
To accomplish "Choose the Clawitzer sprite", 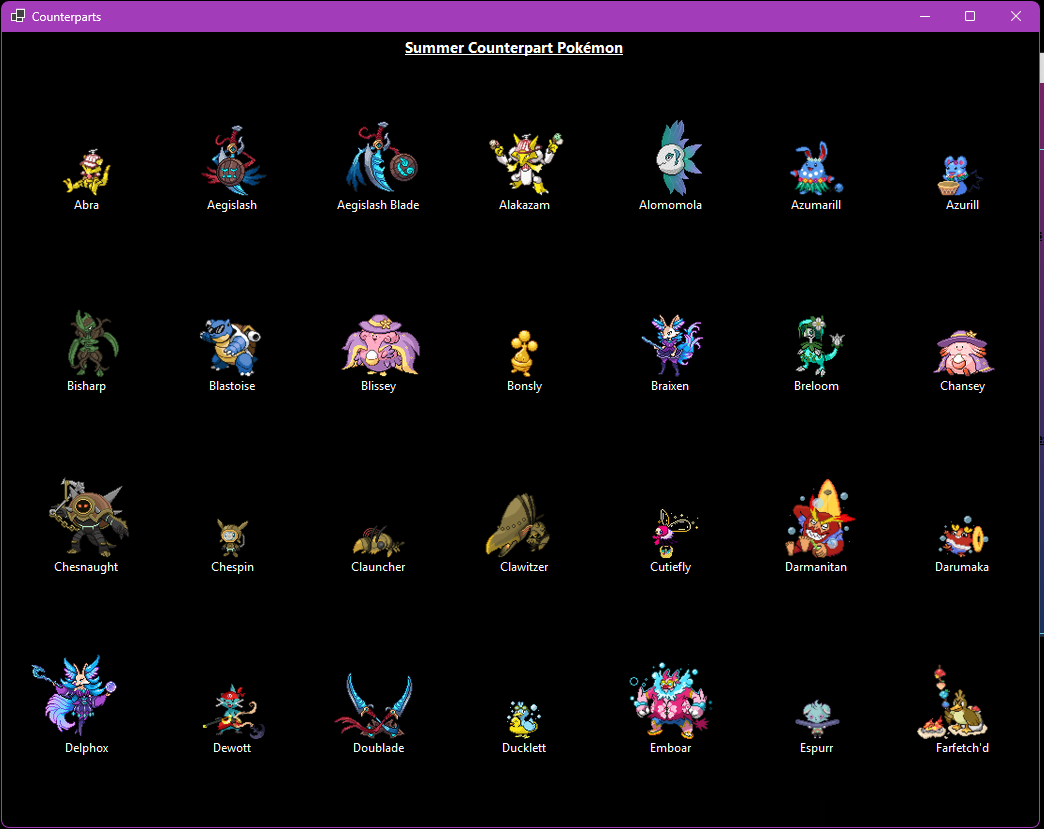I will coord(519,525).
